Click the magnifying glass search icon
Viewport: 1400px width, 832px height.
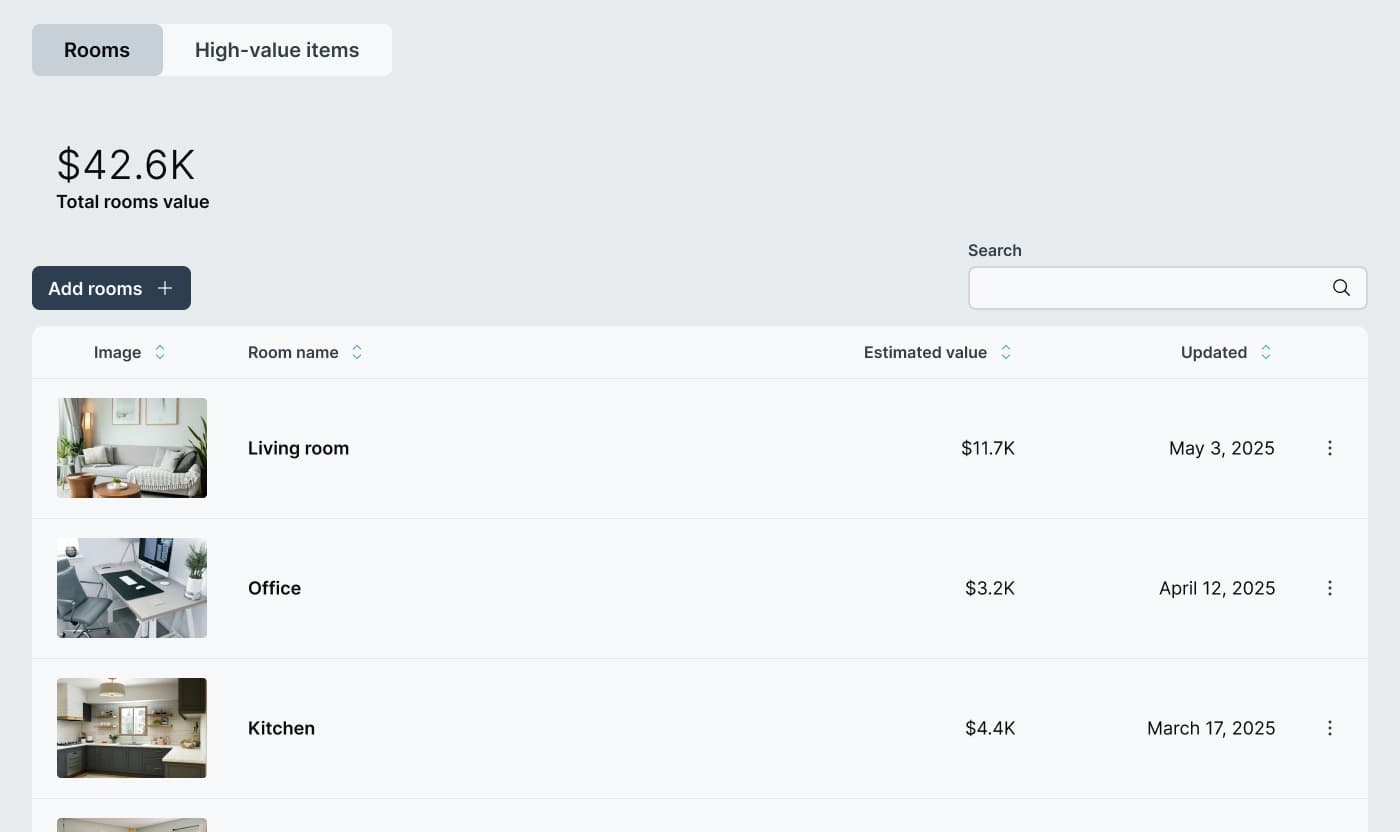click(1341, 288)
